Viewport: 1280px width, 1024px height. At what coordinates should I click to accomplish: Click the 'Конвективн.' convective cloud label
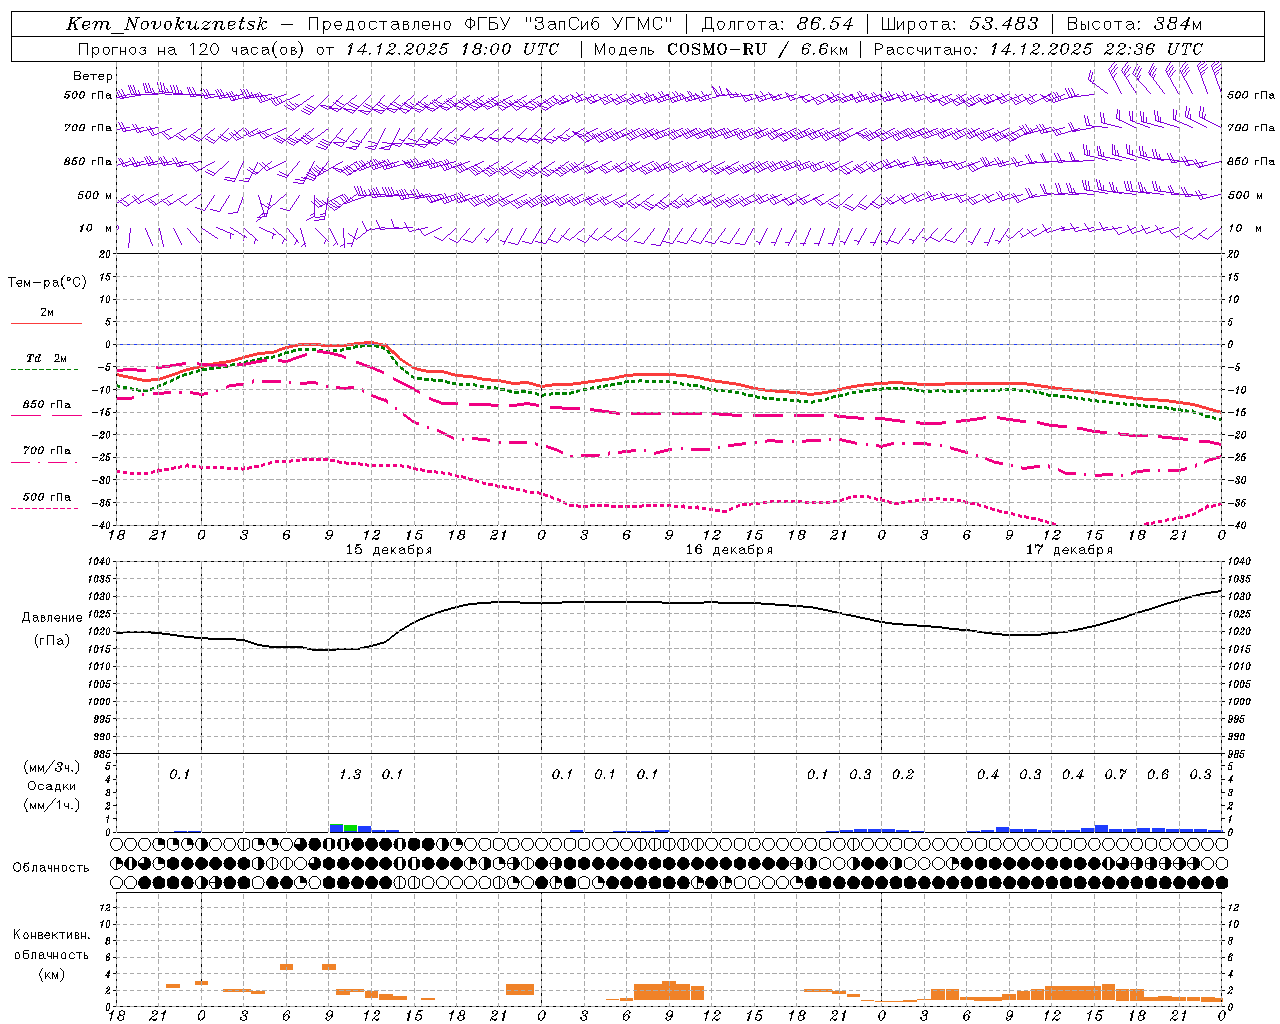(x=51, y=935)
